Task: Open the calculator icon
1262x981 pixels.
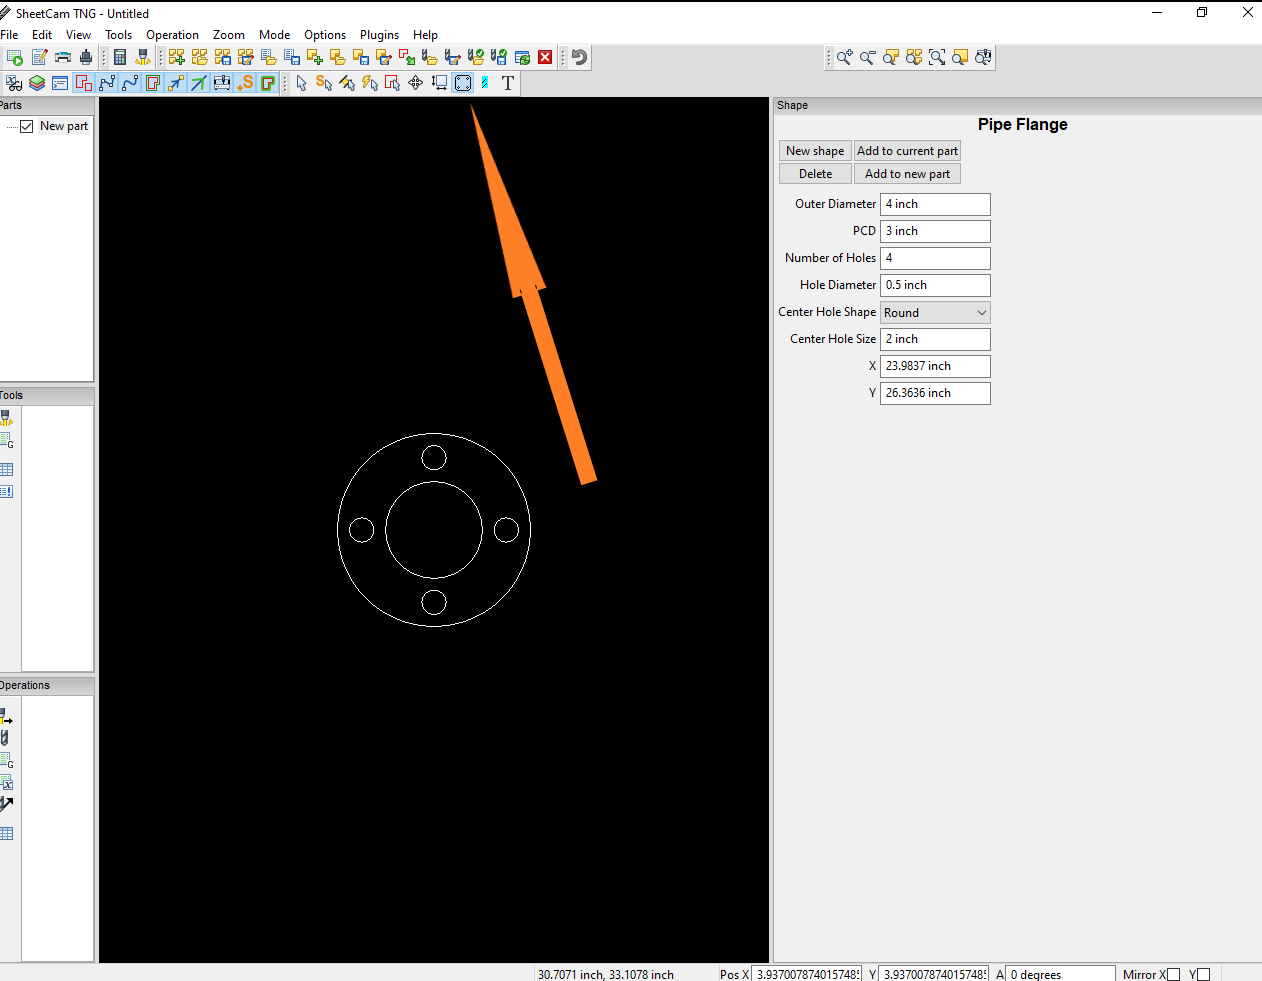Action: pyautogui.click(x=120, y=58)
